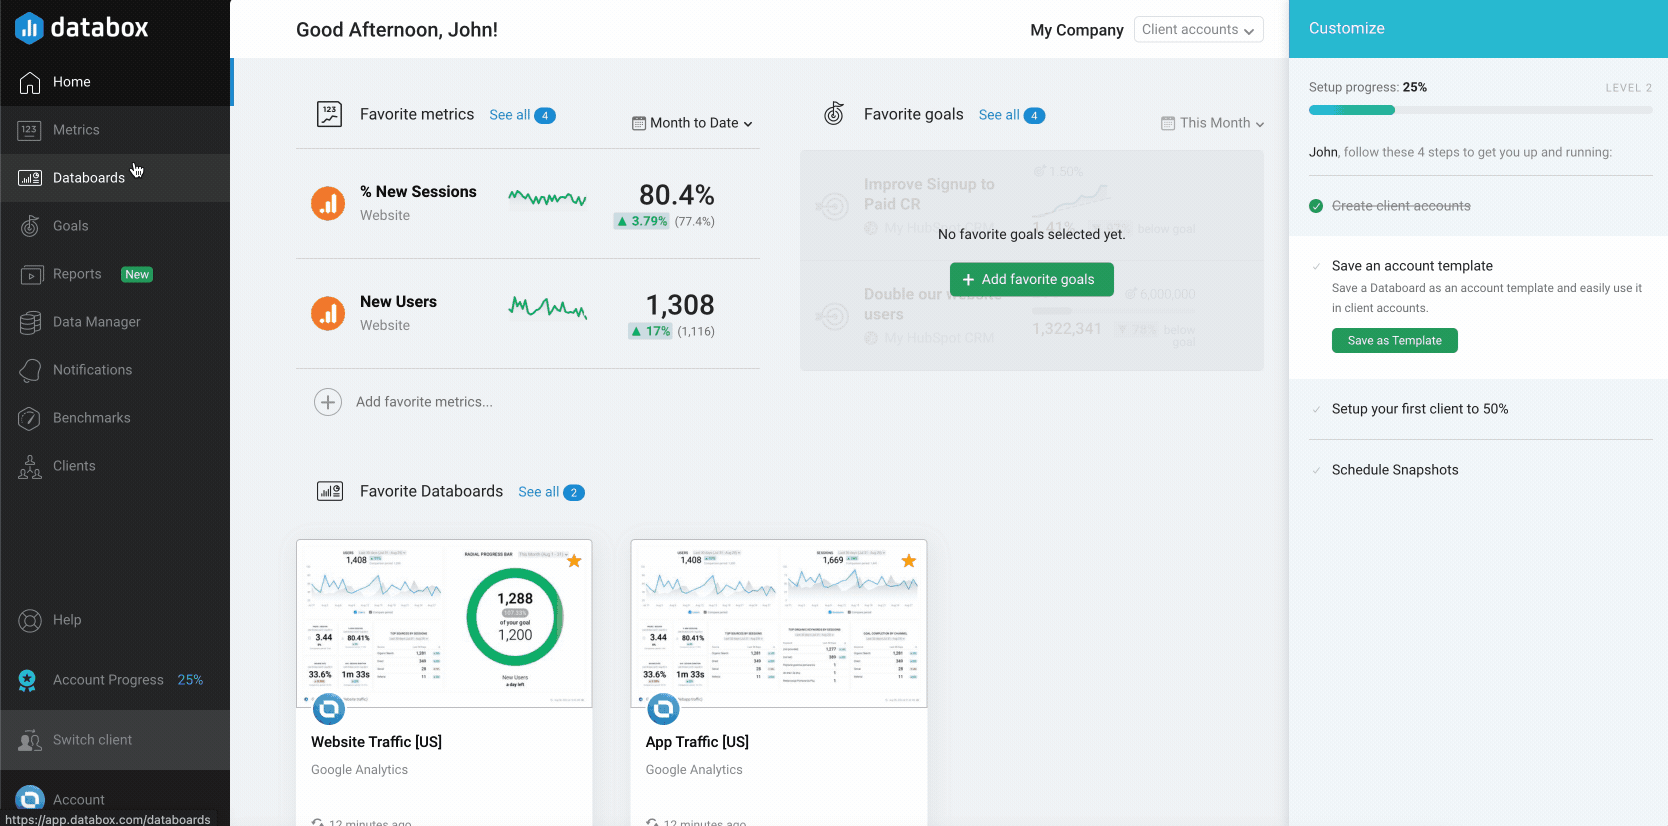Image resolution: width=1668 pixels, height=826 pixels.
Task: Open Reports from the sidebar menu
Action: [77, 274]
